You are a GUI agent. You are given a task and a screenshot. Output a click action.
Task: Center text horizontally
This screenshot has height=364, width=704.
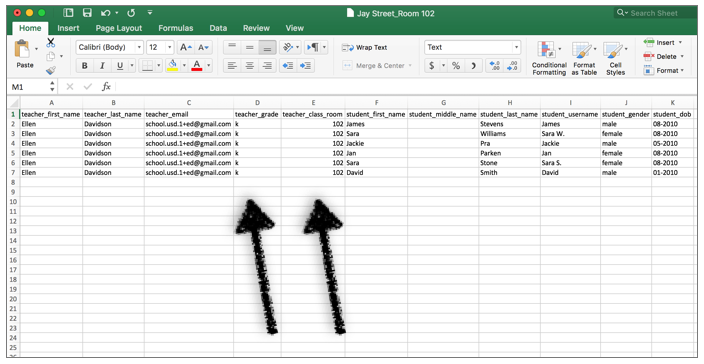pos(250,66)
